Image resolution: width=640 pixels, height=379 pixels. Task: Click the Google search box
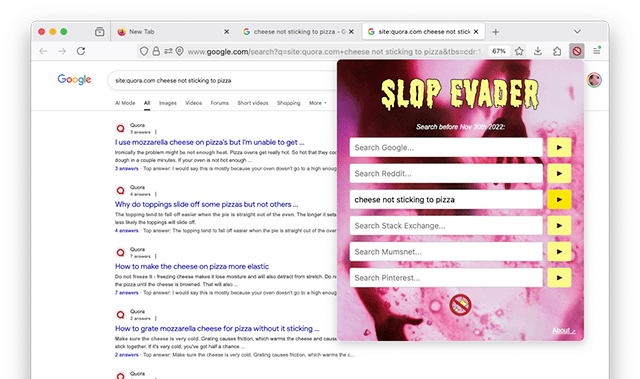pyautogui.click(x=222, y=80)
